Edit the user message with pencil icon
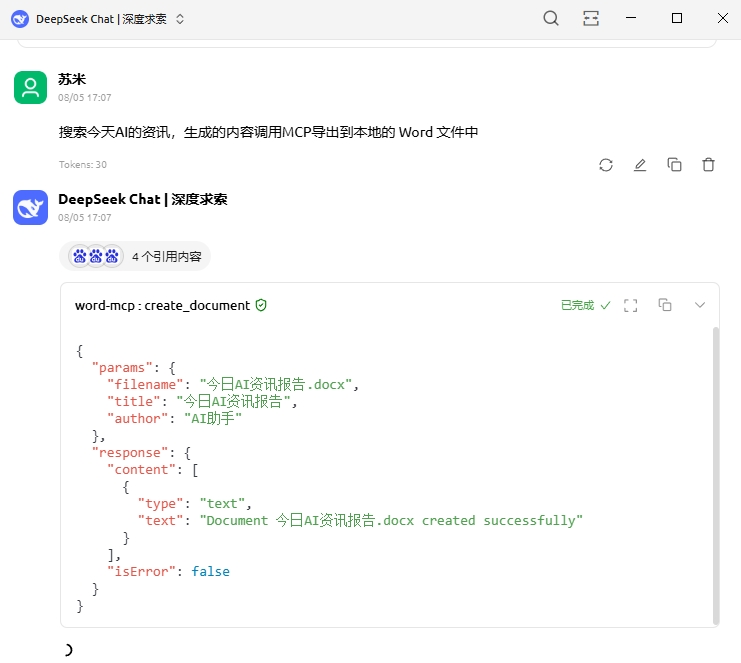The image size is (741, 663). pyautogui.click(x=640, y=165)
